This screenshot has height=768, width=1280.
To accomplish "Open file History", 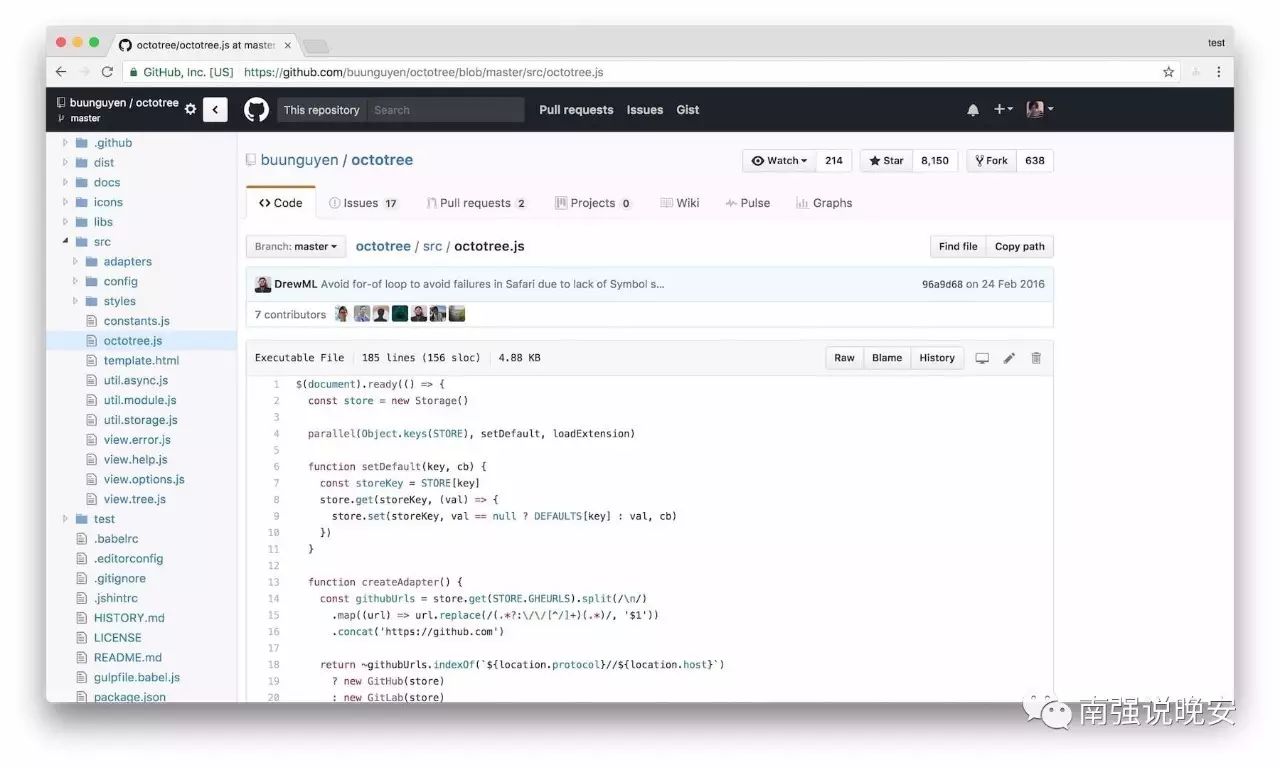I will pyautogui.click(x=937, y=358).
